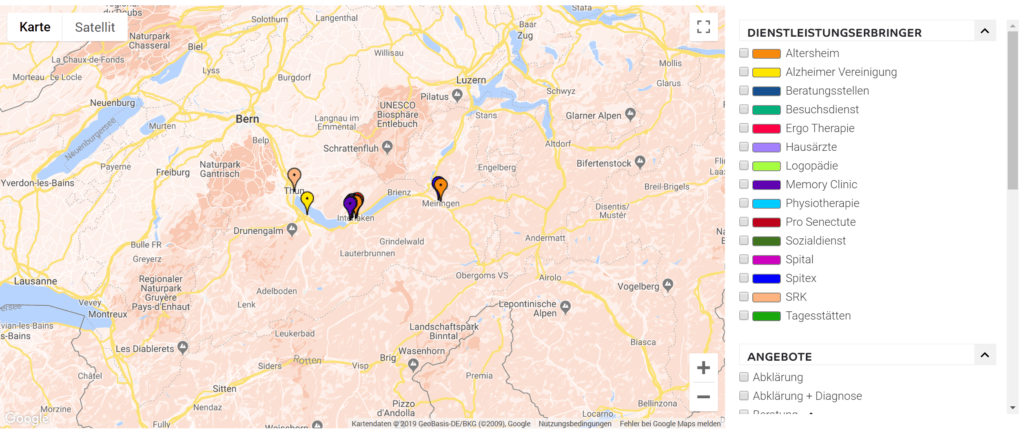The width and height of the screenshot is (1024, 432).
Task: Switch to Satellit map view
Action: [95, 27]
